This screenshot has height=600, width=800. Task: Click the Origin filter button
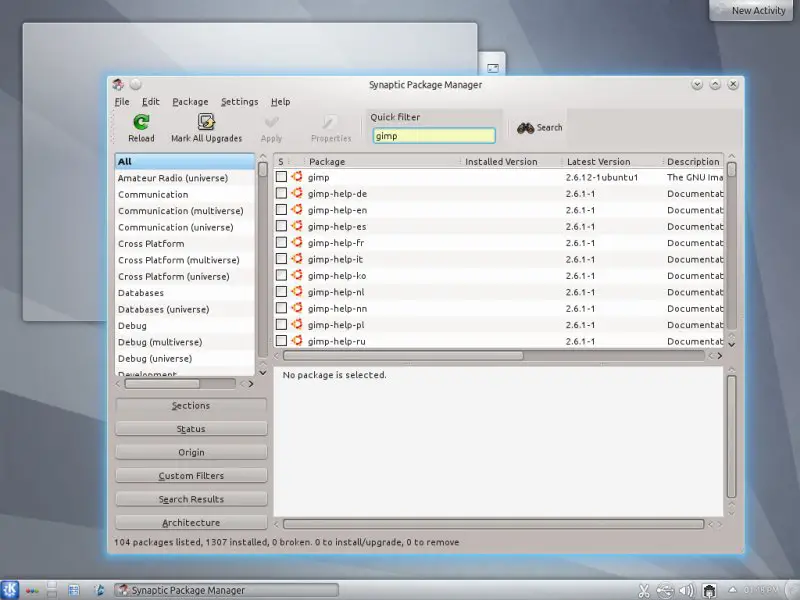[x=191, y=453]
